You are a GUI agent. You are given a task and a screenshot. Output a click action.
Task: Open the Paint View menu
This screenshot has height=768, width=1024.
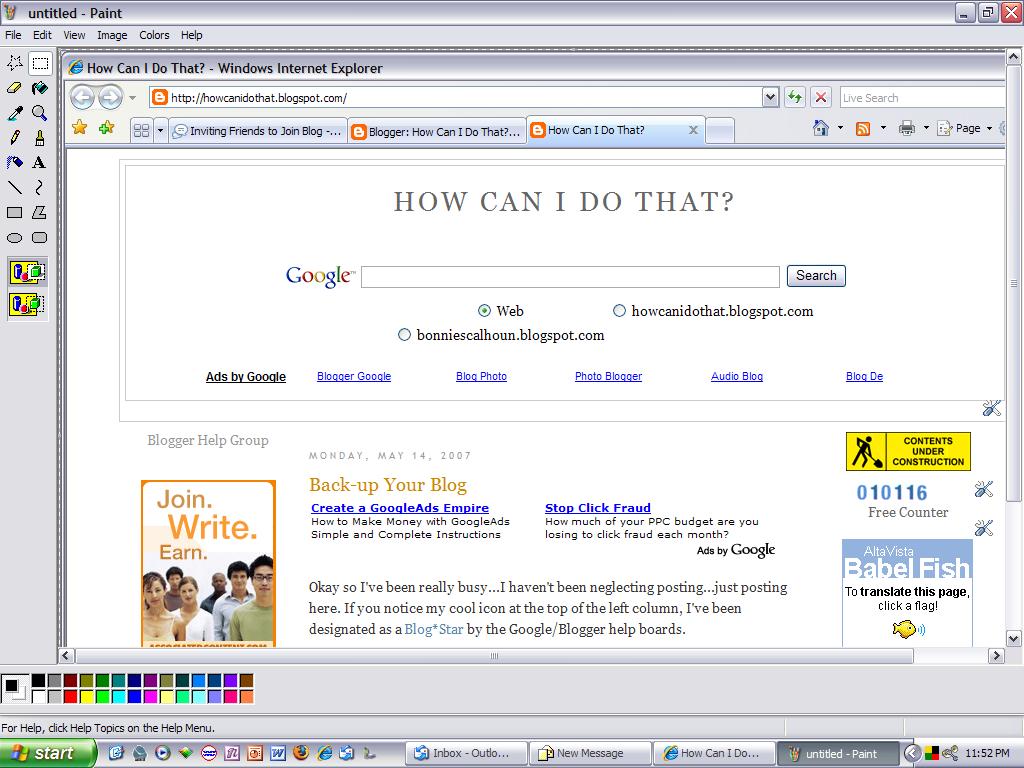74,35
